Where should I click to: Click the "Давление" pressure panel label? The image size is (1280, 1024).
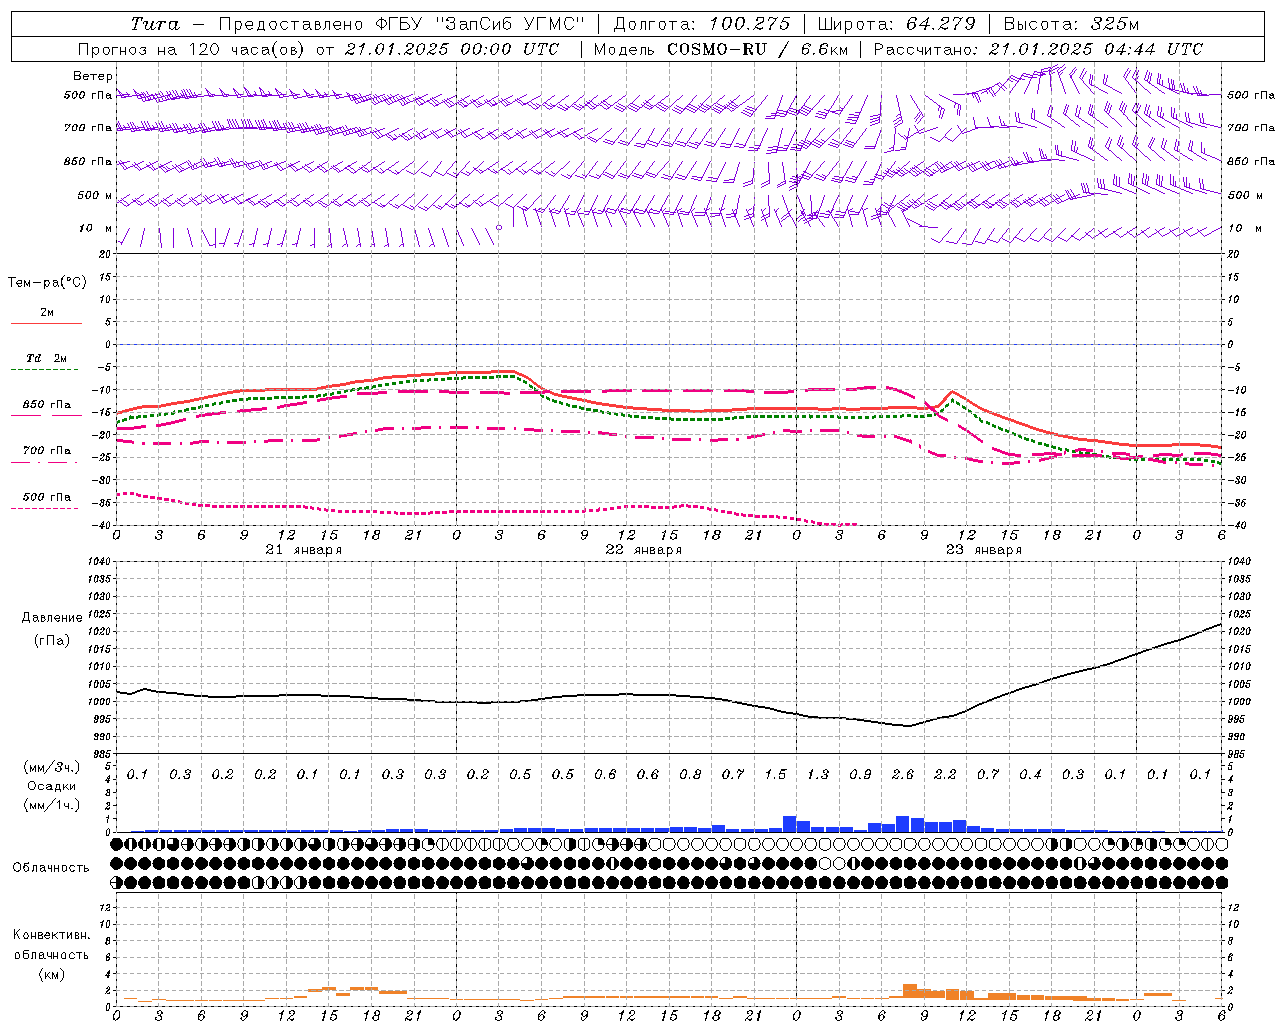[52, 618]
